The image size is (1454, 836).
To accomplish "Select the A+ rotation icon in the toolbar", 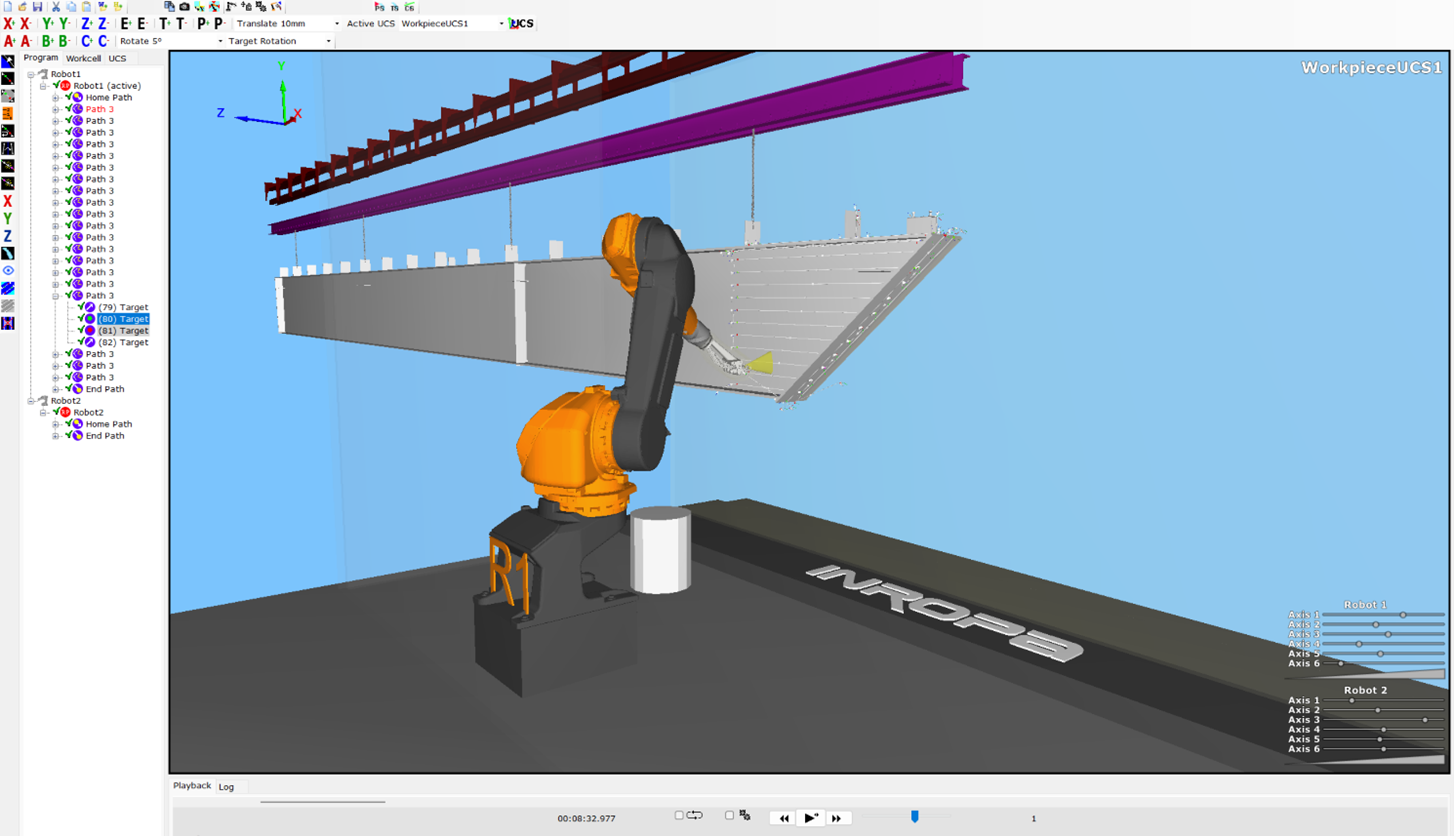I will [x=8, y=41].
